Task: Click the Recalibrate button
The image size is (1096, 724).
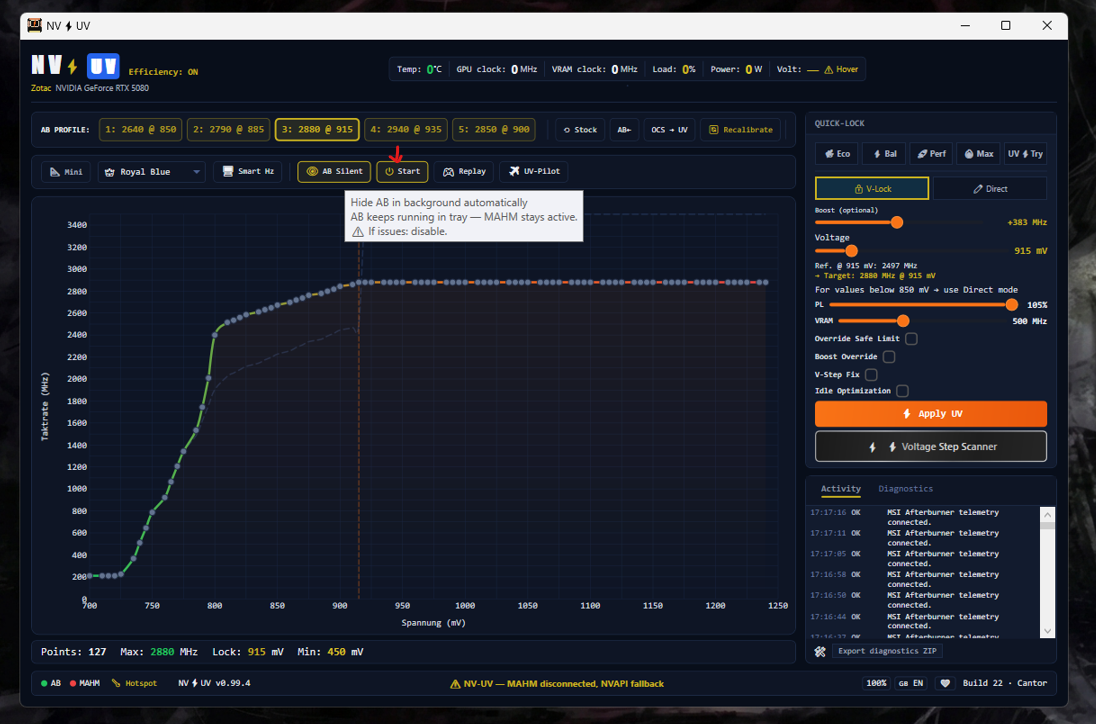Action: tap(740, 129)
